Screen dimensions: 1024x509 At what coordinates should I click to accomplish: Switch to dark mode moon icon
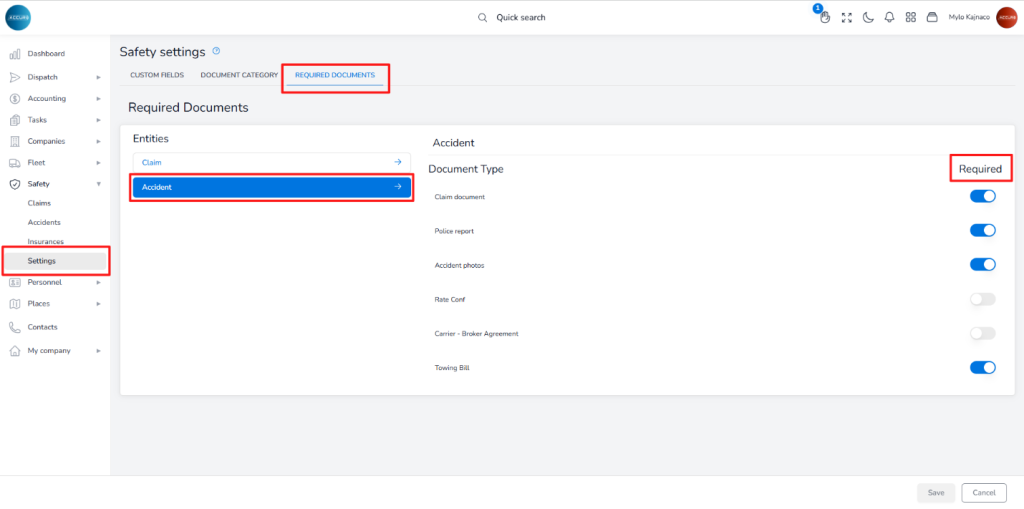coord(868,17)
